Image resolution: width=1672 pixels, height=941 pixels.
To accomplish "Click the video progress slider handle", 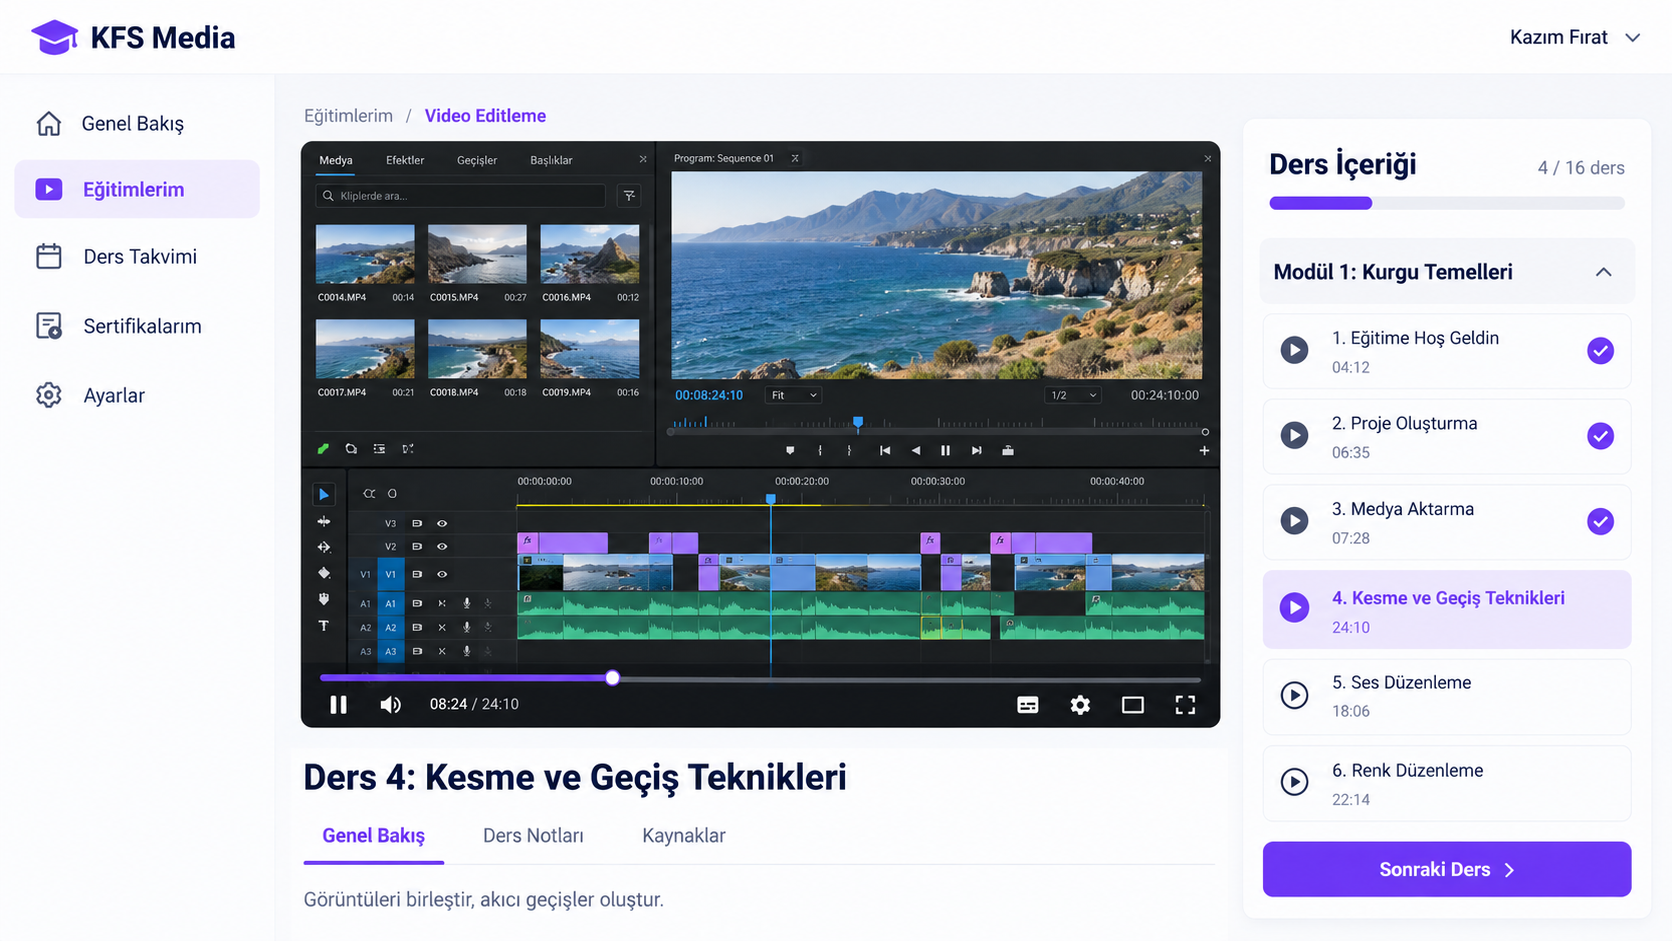I will pos(612,678).
